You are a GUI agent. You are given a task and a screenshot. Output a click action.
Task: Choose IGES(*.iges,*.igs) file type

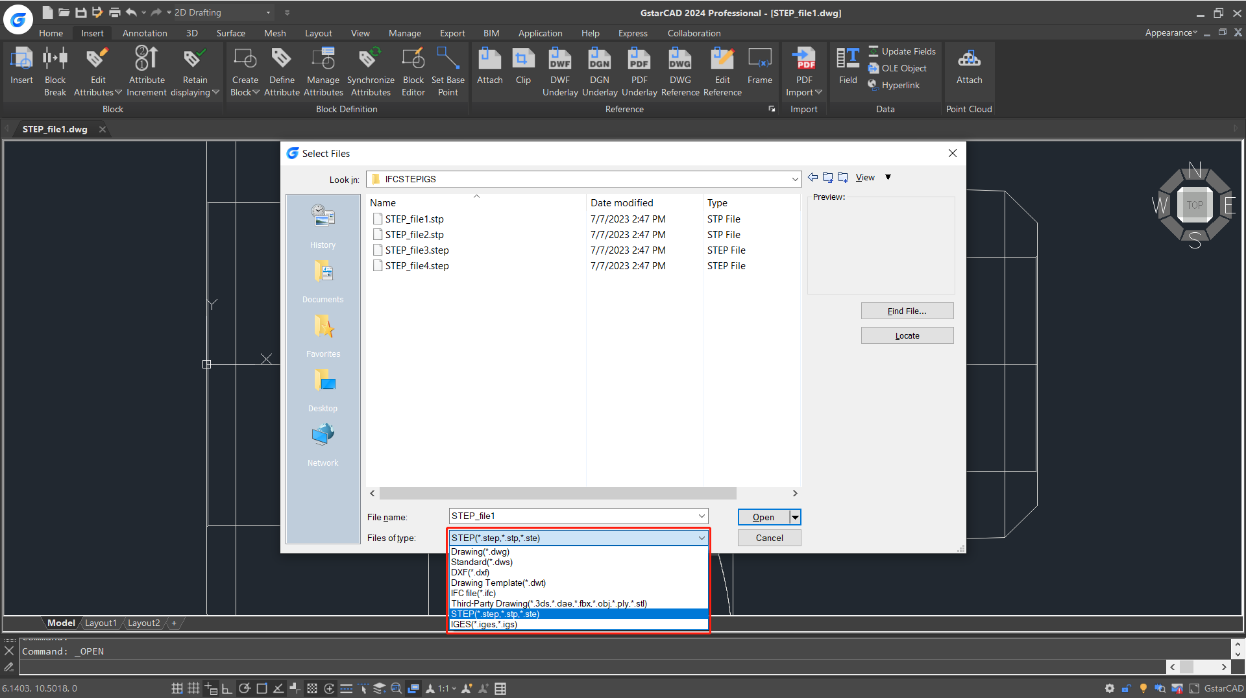click(x=578, y=625)
